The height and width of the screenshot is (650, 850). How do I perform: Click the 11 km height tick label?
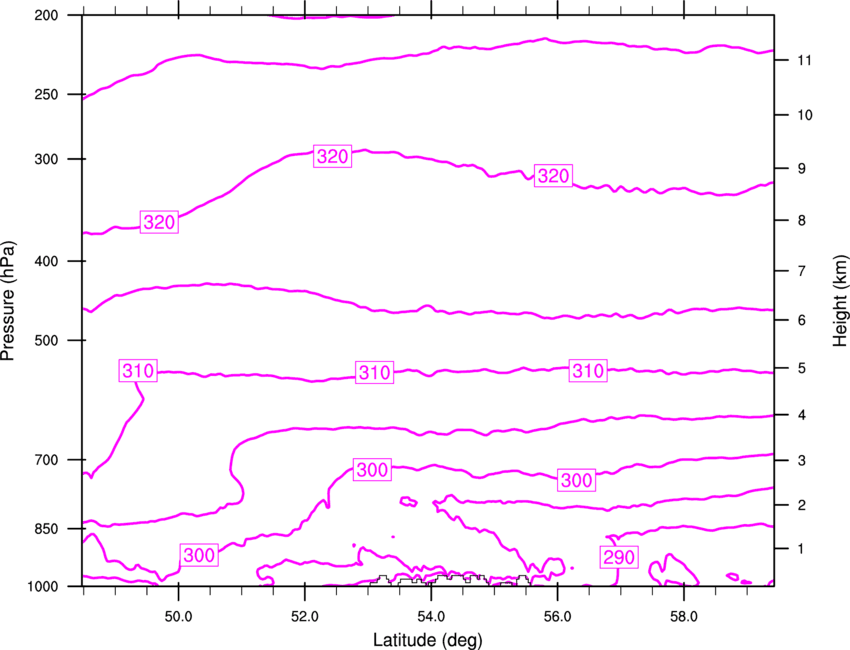[804, 60]
